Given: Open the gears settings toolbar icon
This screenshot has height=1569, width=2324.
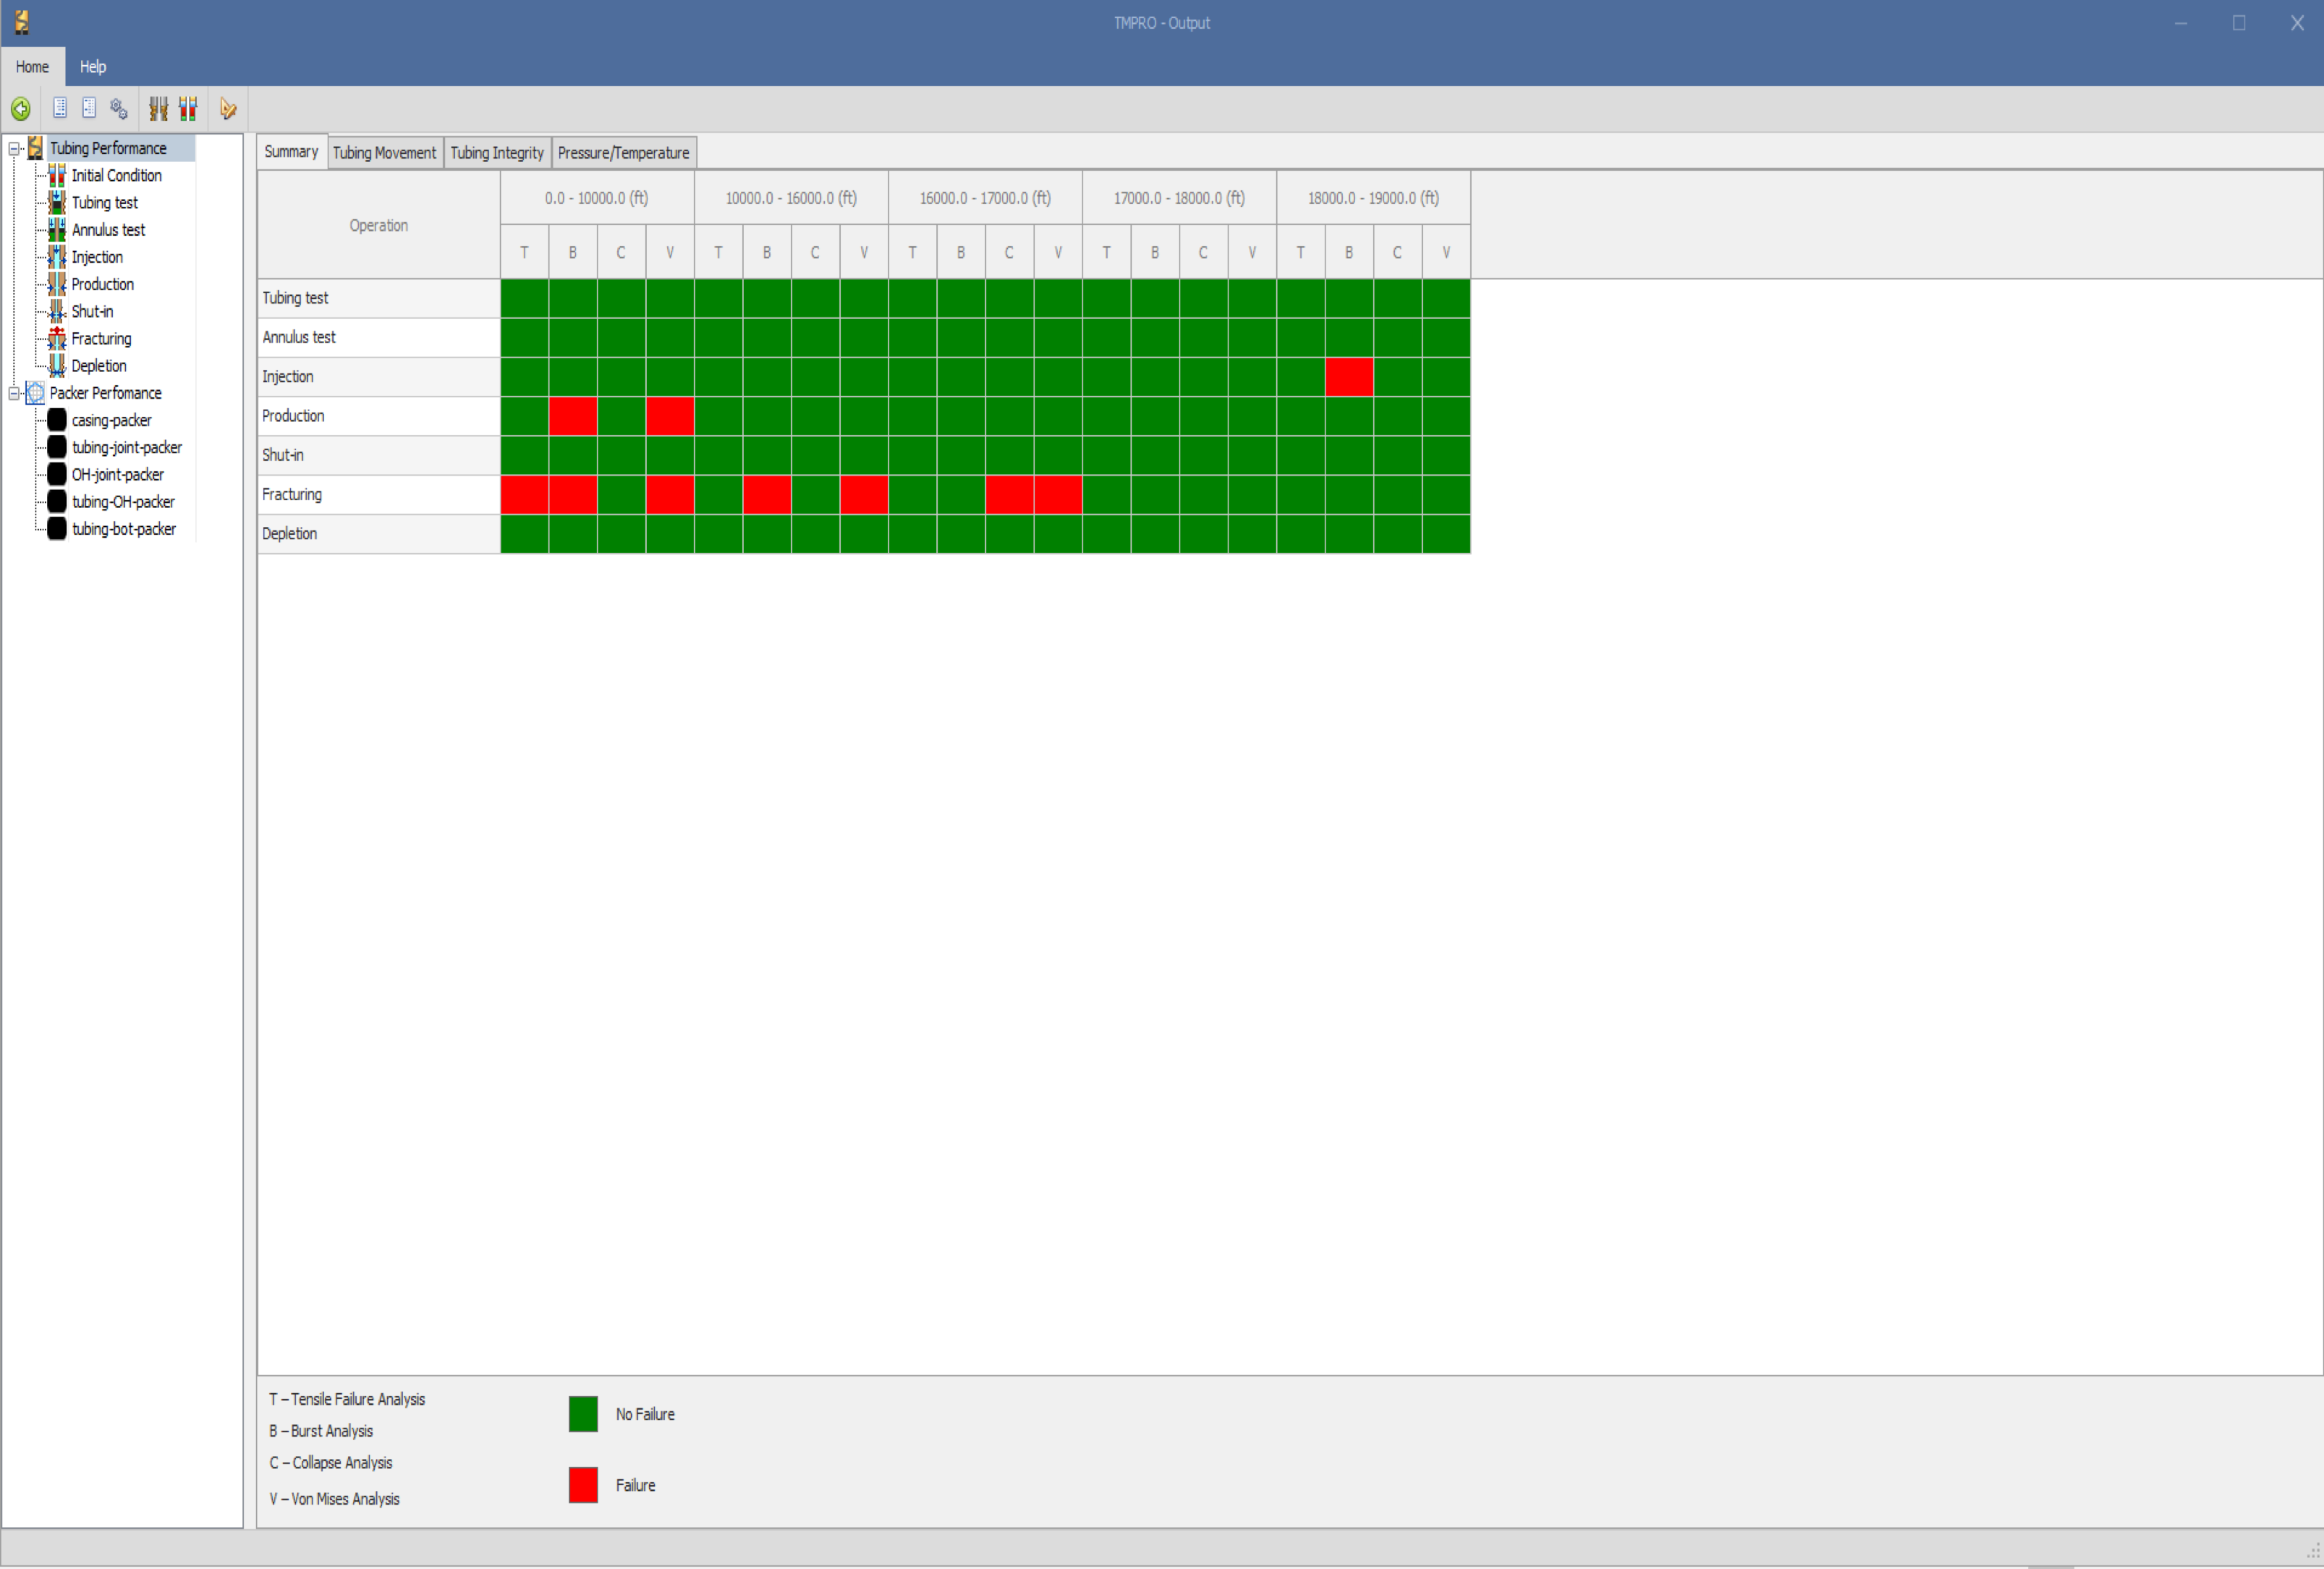Looking at the screenshot, I should click(x=119, y=109).
